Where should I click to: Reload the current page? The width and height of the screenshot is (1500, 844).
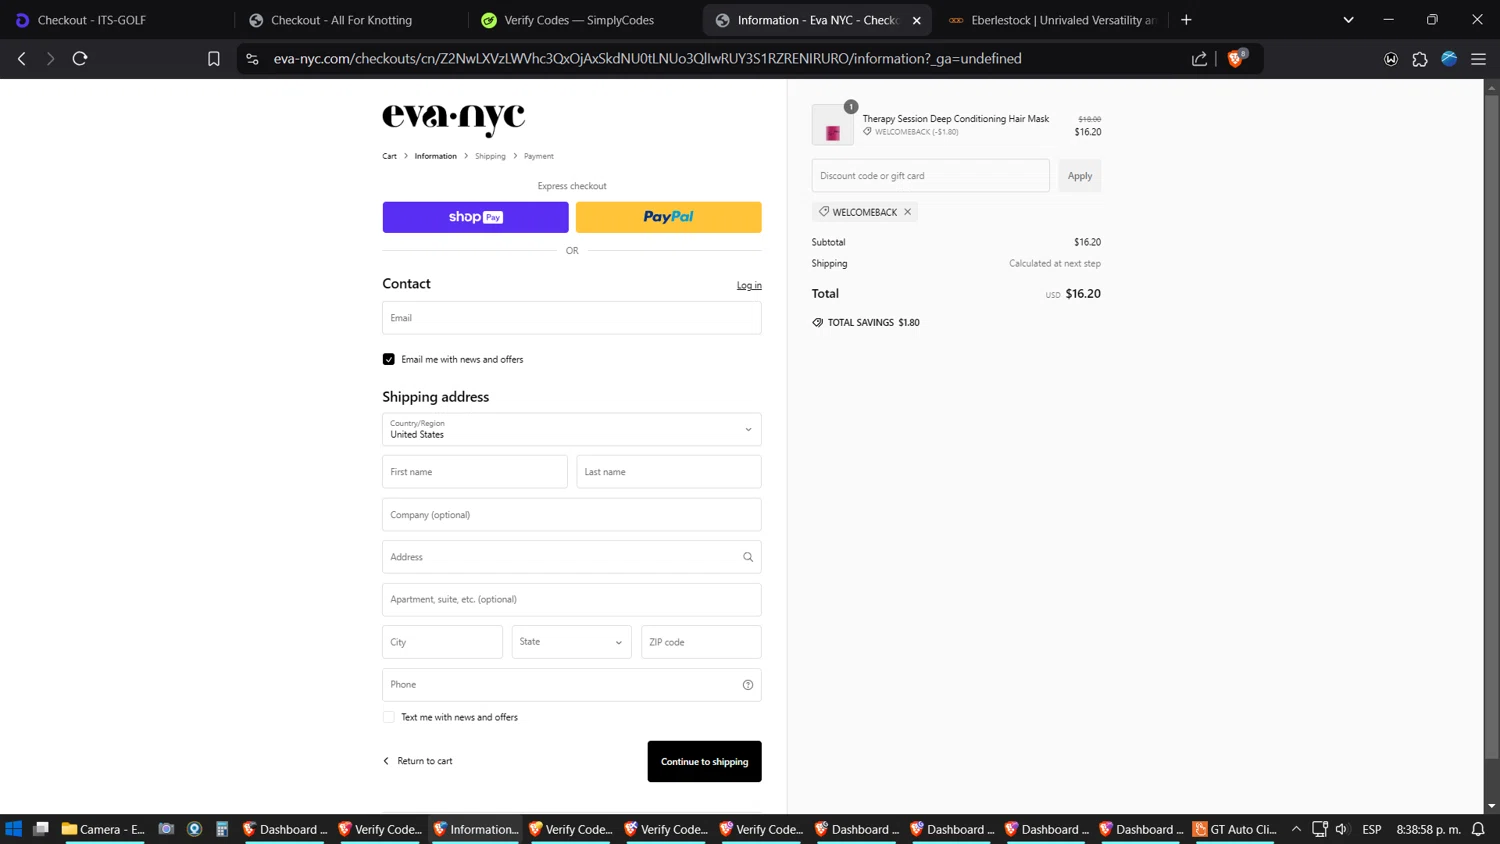click(80, 59)
